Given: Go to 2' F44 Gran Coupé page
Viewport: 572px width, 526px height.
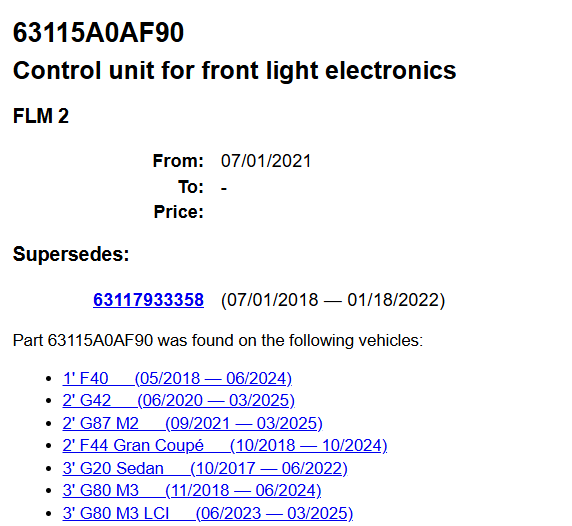Looking at the screenshot, I should click(225, 445).
